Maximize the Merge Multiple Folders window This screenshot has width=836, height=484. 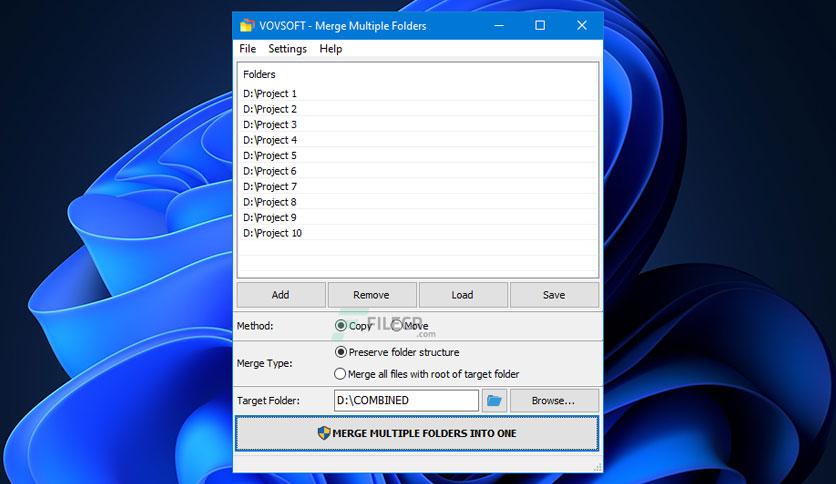[x=540, y=25]
